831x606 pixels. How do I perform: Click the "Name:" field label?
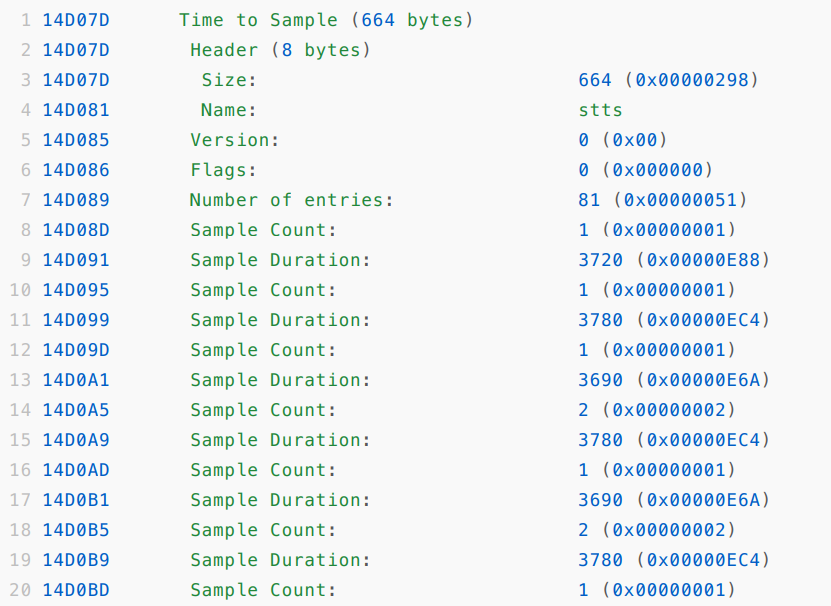[x=229, y=110]
